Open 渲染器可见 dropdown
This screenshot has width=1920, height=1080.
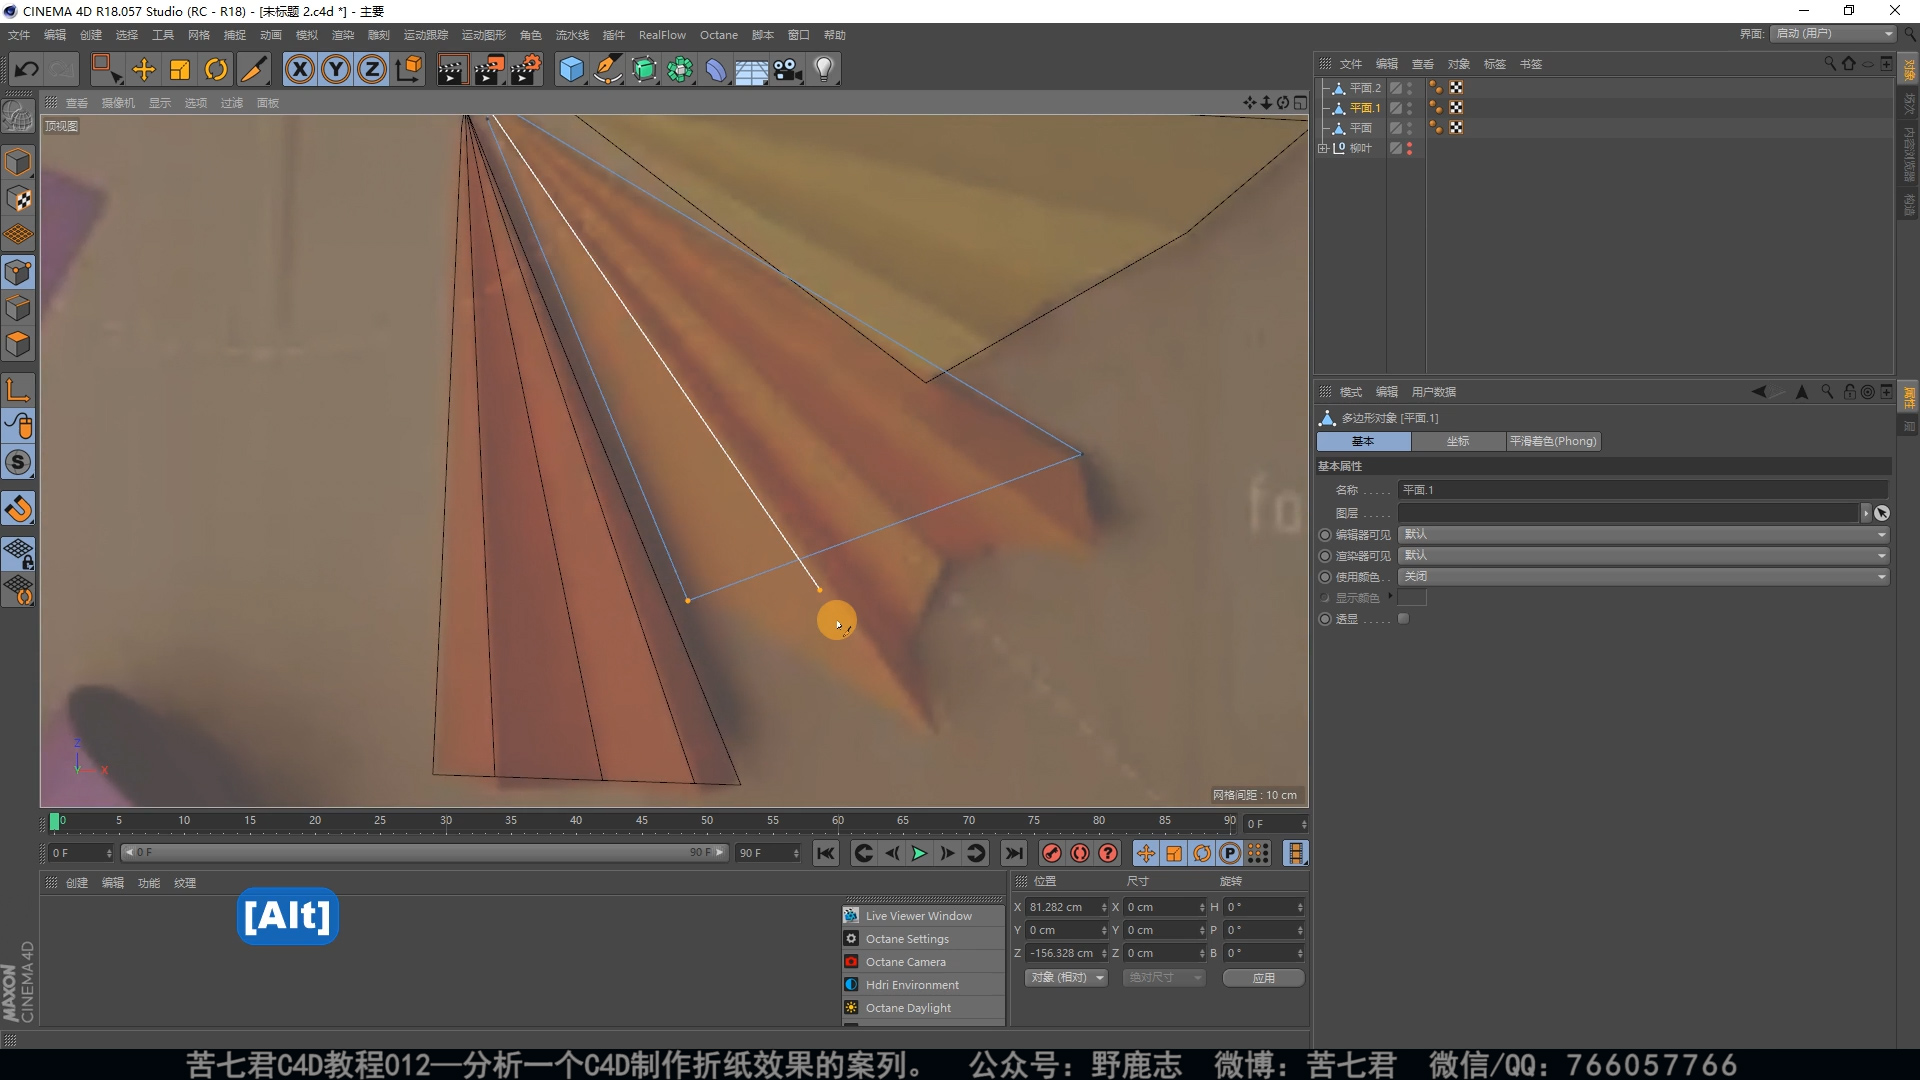1644,555
